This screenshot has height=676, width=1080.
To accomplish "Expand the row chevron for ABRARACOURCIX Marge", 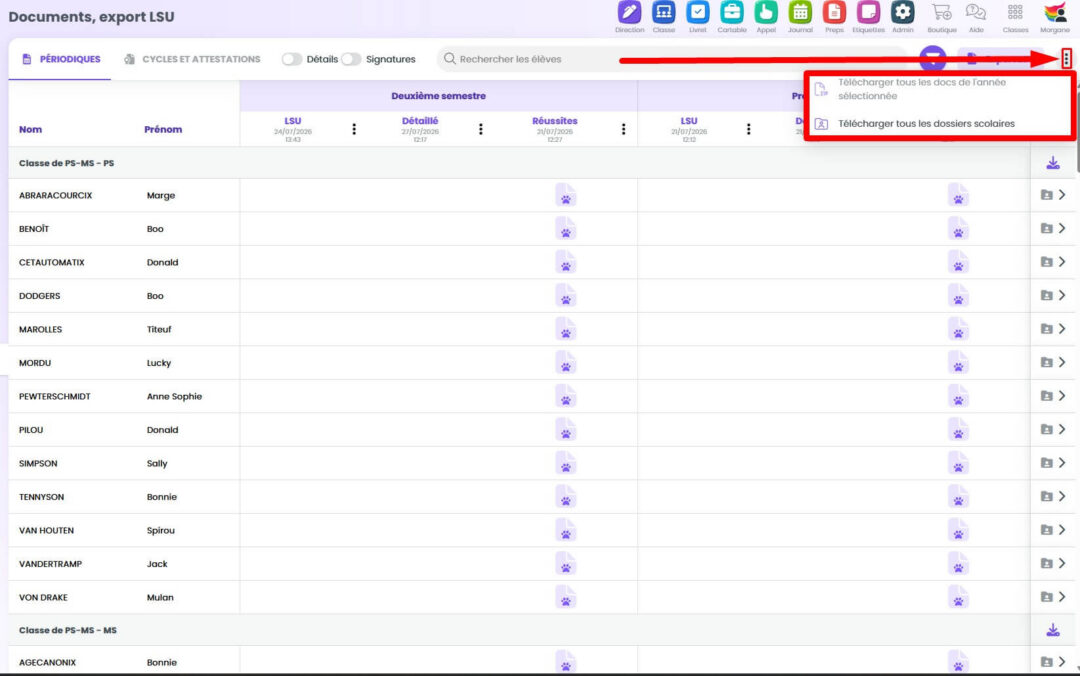I will coord(1062,195).
